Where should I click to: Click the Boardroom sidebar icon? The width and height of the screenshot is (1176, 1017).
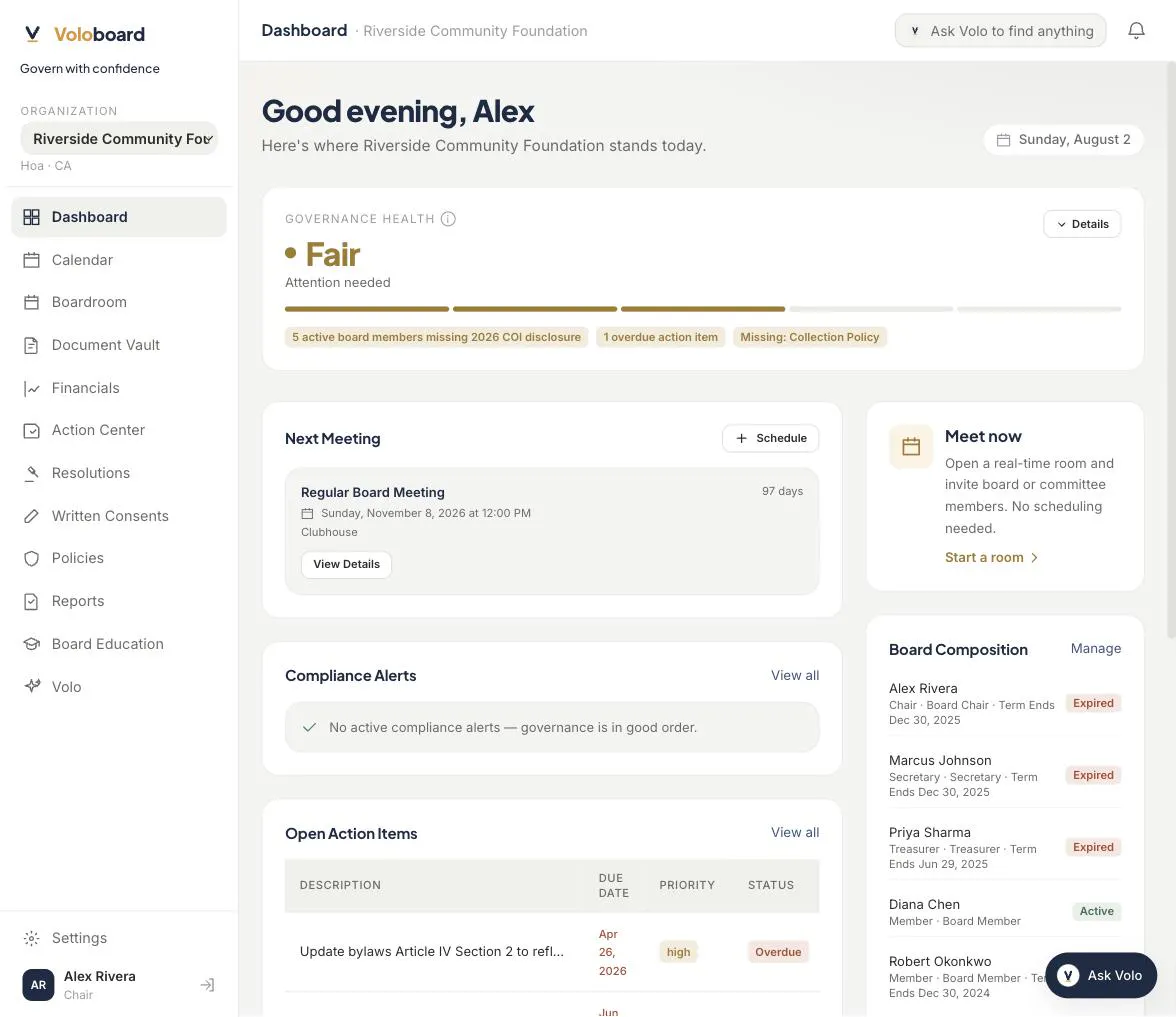32,302
